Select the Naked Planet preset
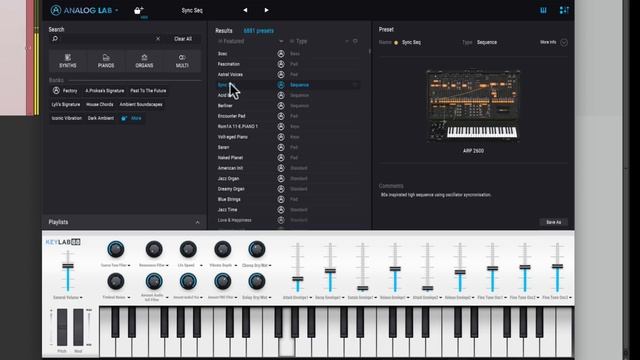 (x=230, y=158)
